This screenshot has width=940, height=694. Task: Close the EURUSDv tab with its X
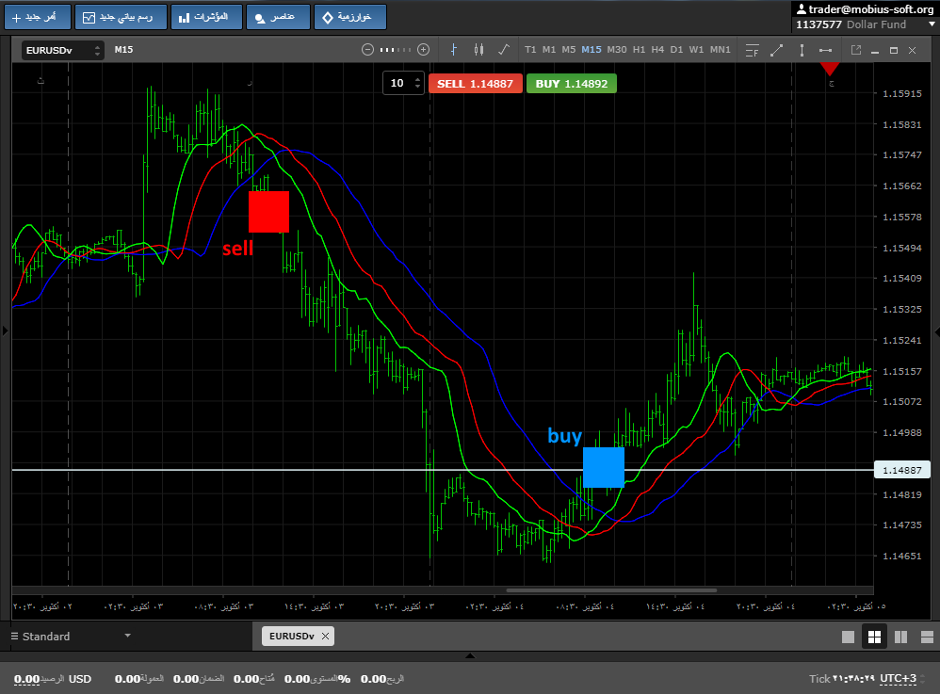pyautogui.click(x=325, y=636)
